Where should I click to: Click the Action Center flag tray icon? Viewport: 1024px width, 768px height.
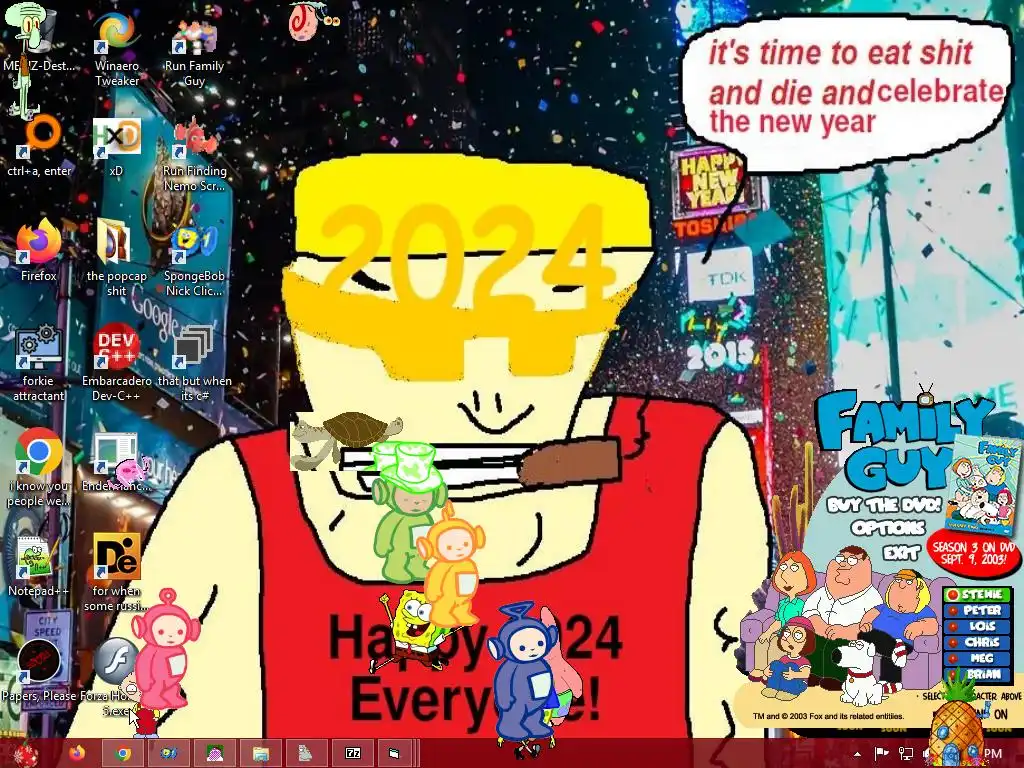tap(882, 754)
